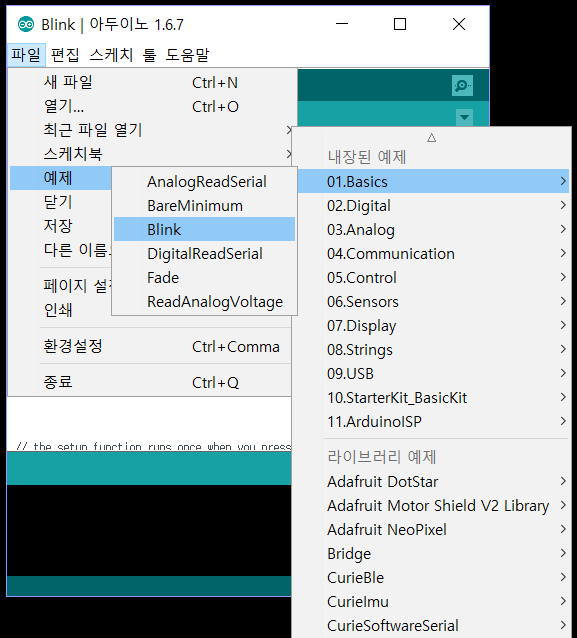The image size is (577, 638).
Task: Expand 11.ArduinoISP examples
Action: (x=433, y=422)
